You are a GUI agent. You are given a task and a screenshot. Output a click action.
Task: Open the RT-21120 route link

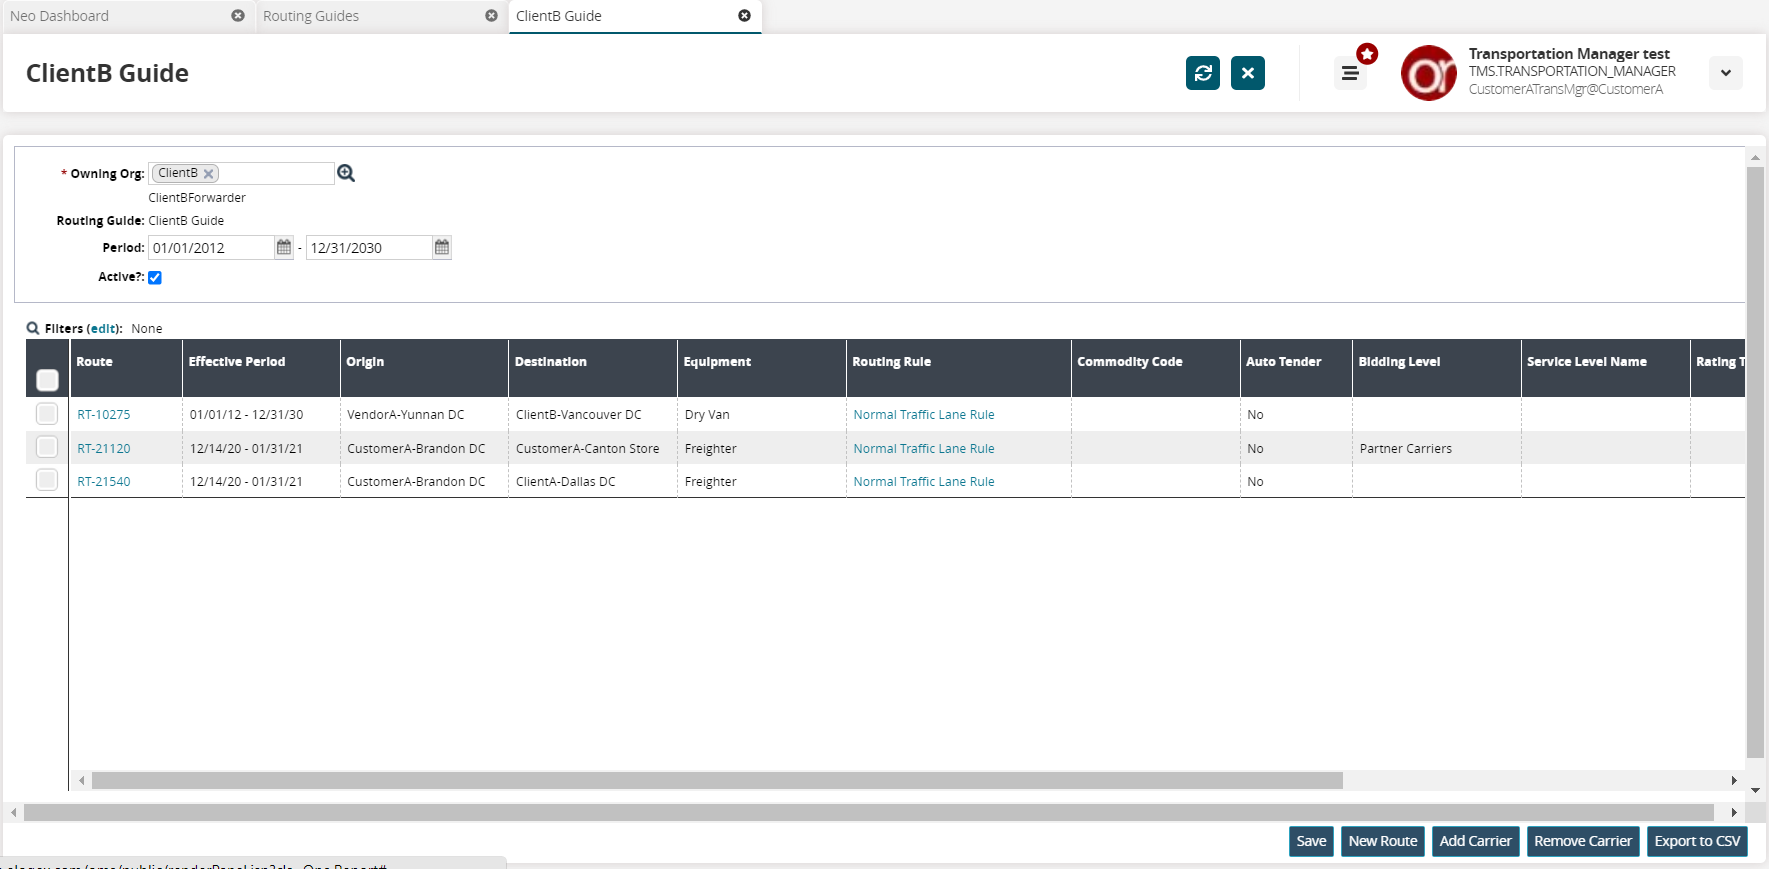(x=104, y=449)
